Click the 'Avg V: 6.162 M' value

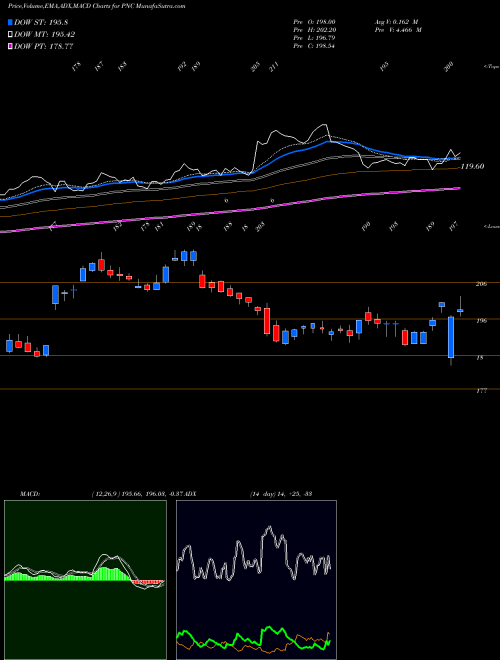point(396,22)
